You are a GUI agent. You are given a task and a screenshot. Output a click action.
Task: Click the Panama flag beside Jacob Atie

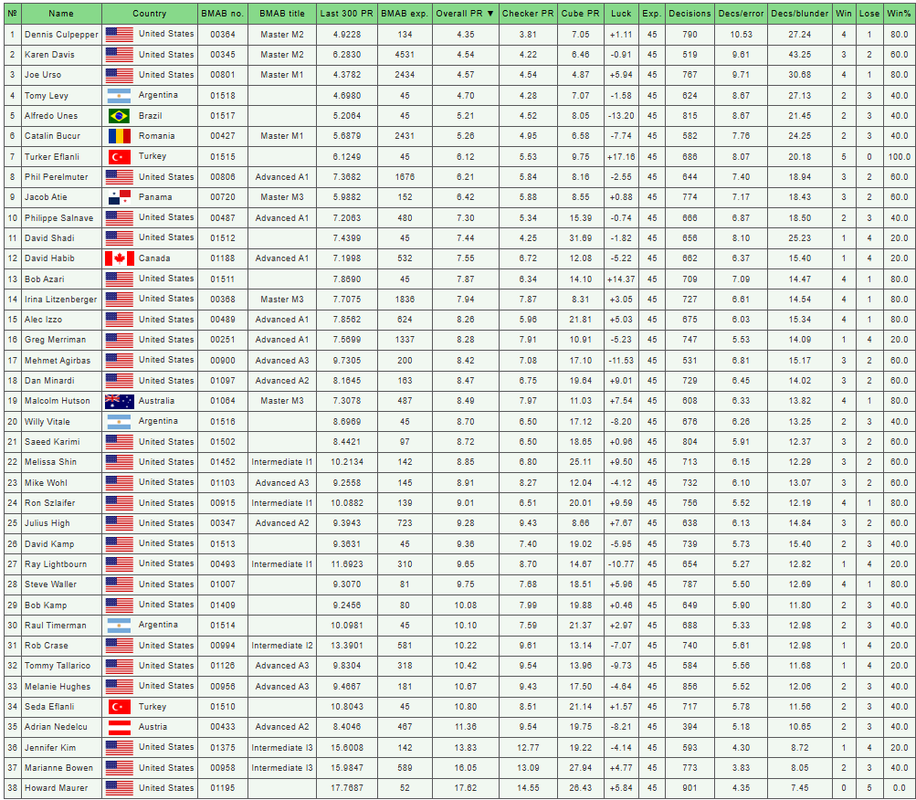pos(119,197)
